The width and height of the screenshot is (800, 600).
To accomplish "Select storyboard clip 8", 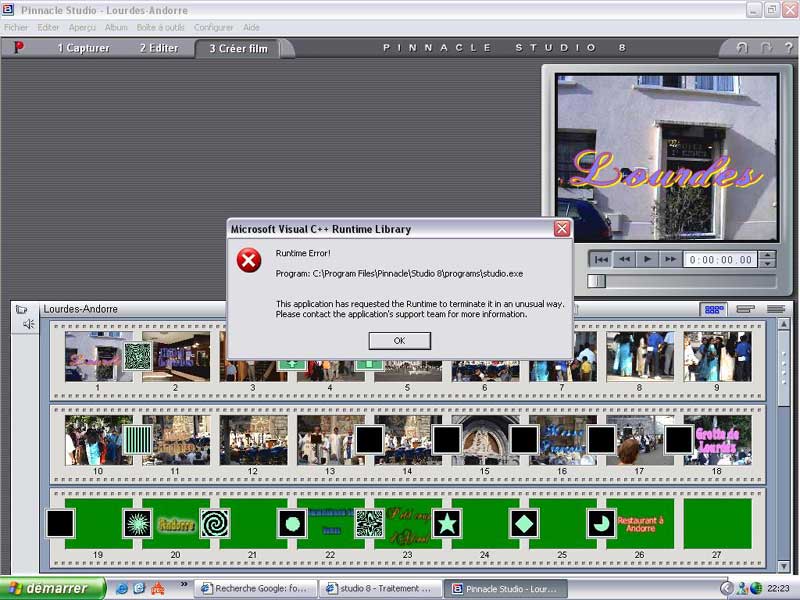I will [x=640, y=357].
